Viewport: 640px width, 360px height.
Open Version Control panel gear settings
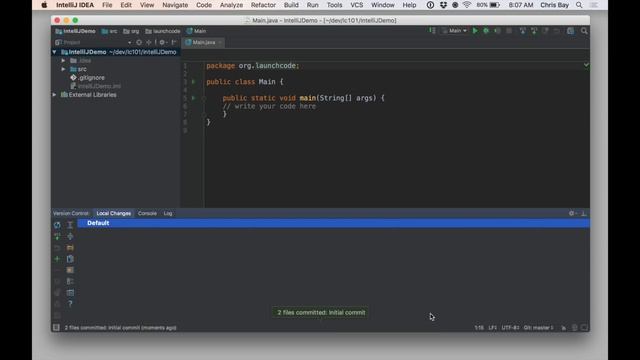click(572, 213)
